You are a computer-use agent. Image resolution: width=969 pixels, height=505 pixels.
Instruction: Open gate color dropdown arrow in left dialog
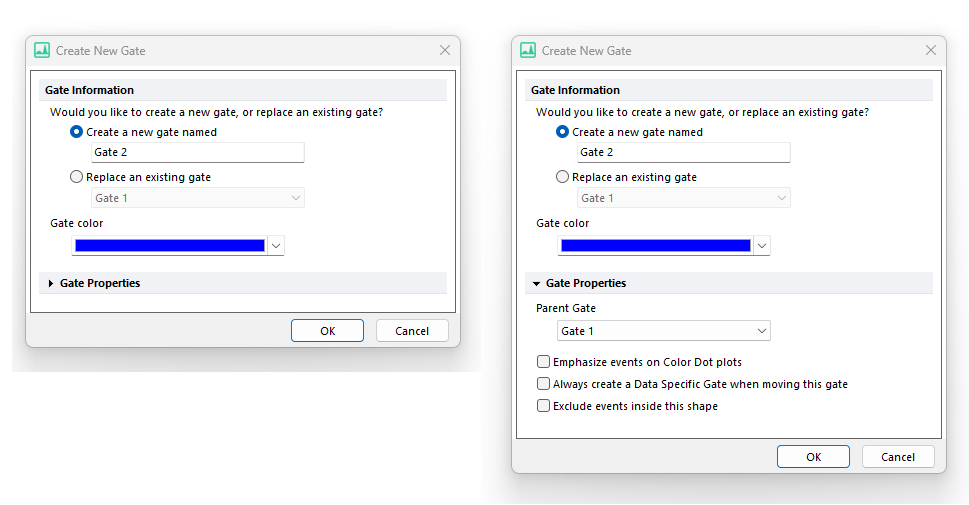[276, 246]
